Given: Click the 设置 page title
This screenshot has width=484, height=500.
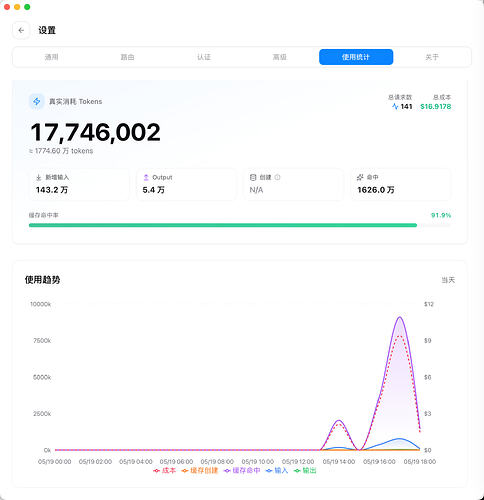Looking at the screenshot, I should (x=47, y=30).
